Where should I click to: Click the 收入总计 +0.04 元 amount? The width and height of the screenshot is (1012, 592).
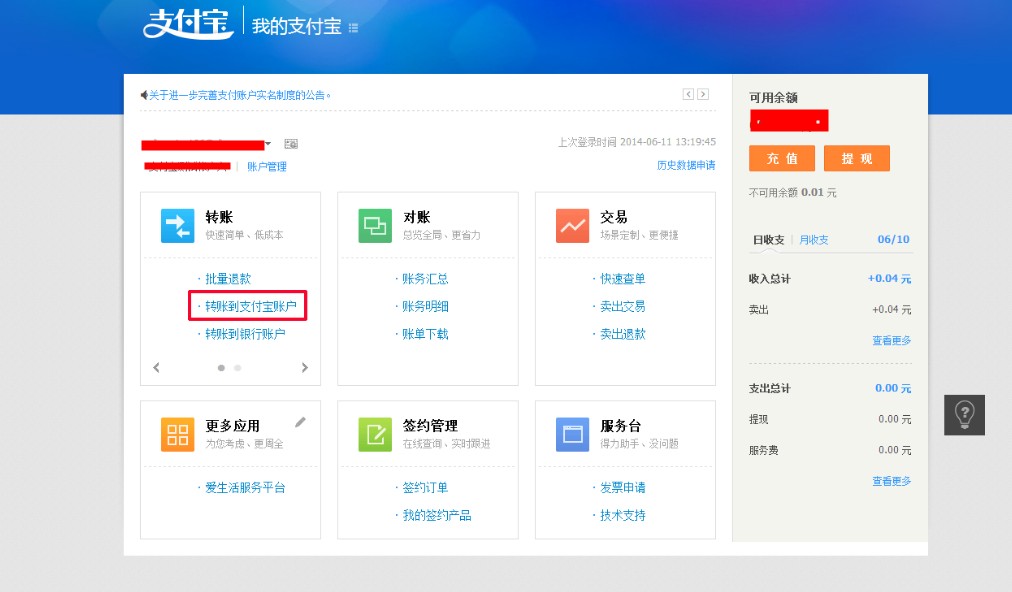[889, 278]
